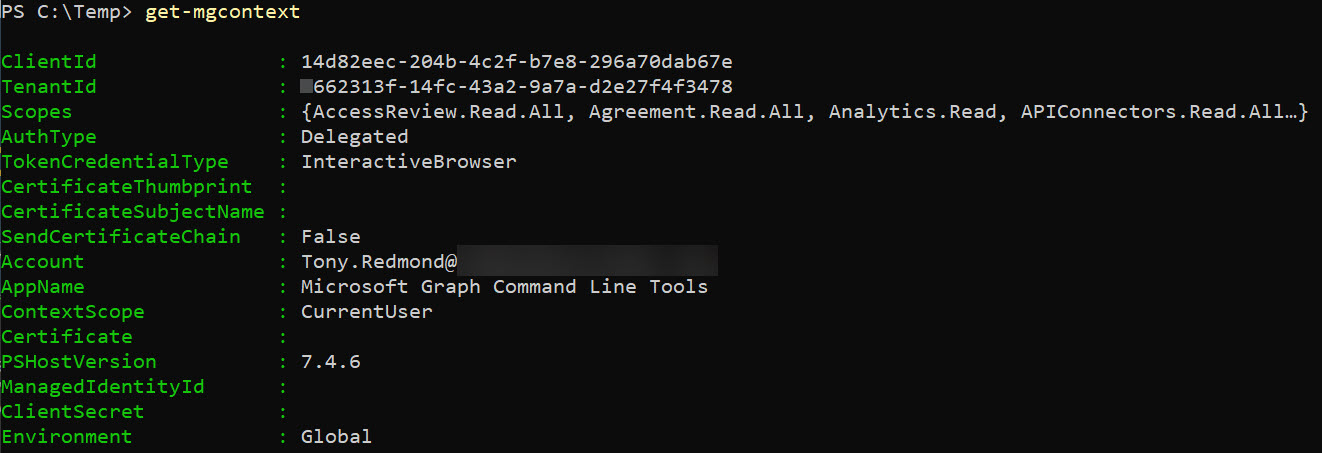This screenshot has height=453, width=1322.
Task: Click the Tony.Redmond@ account text
Action: click(379, 262)
